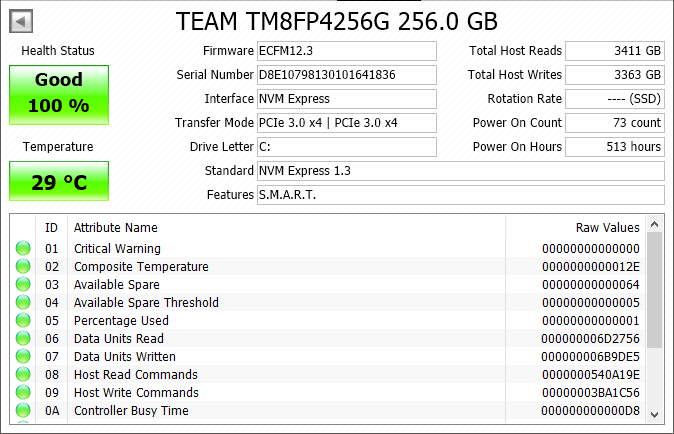Select the Host Read Commands attribute

point(136,375)
